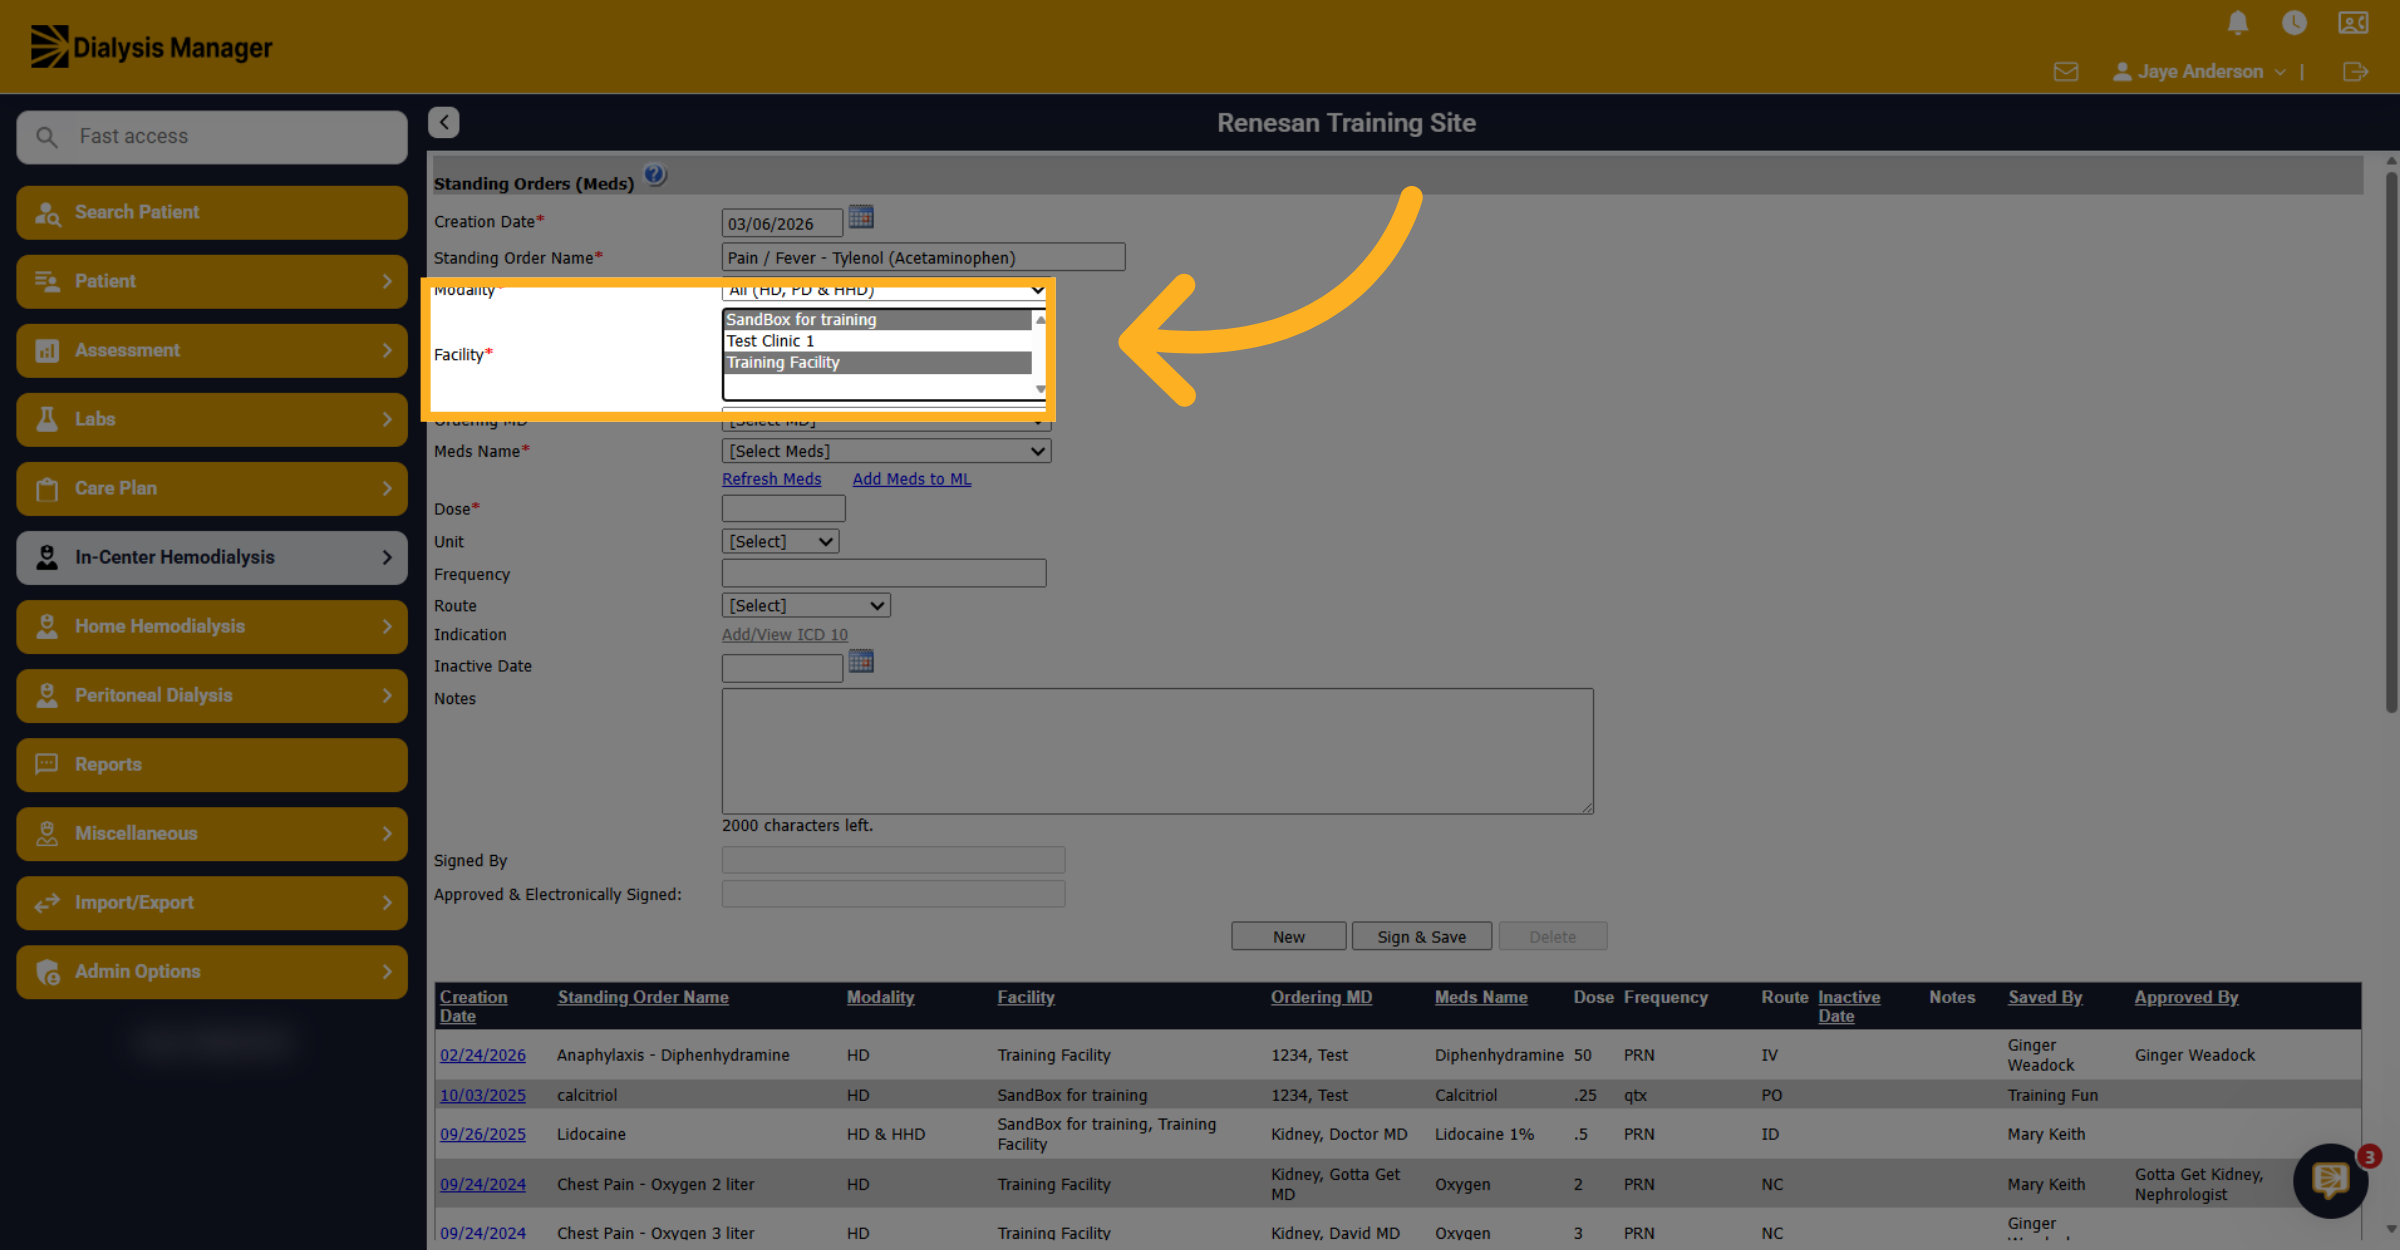2400x1250 pixels.
Task: Select Test Clinic 1 facility
Action: (x=877, y=341)
